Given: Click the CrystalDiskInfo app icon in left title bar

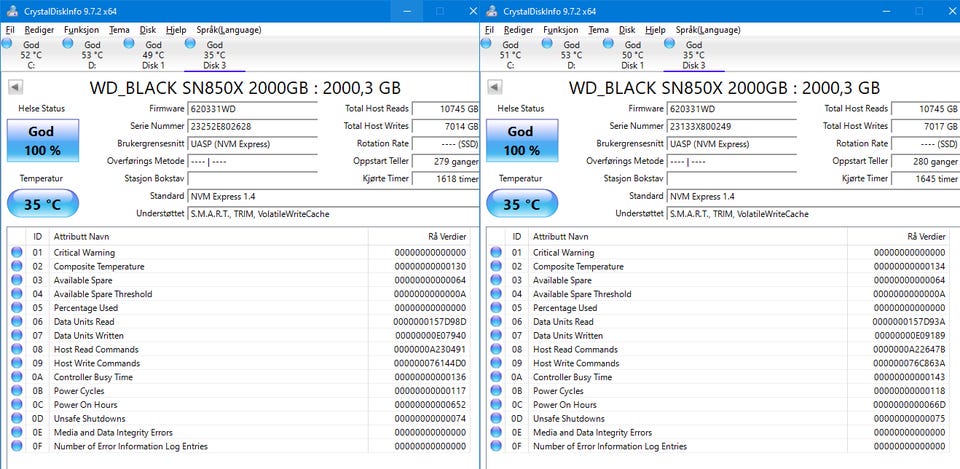Looking at the screenshot, I should point(11,10).
